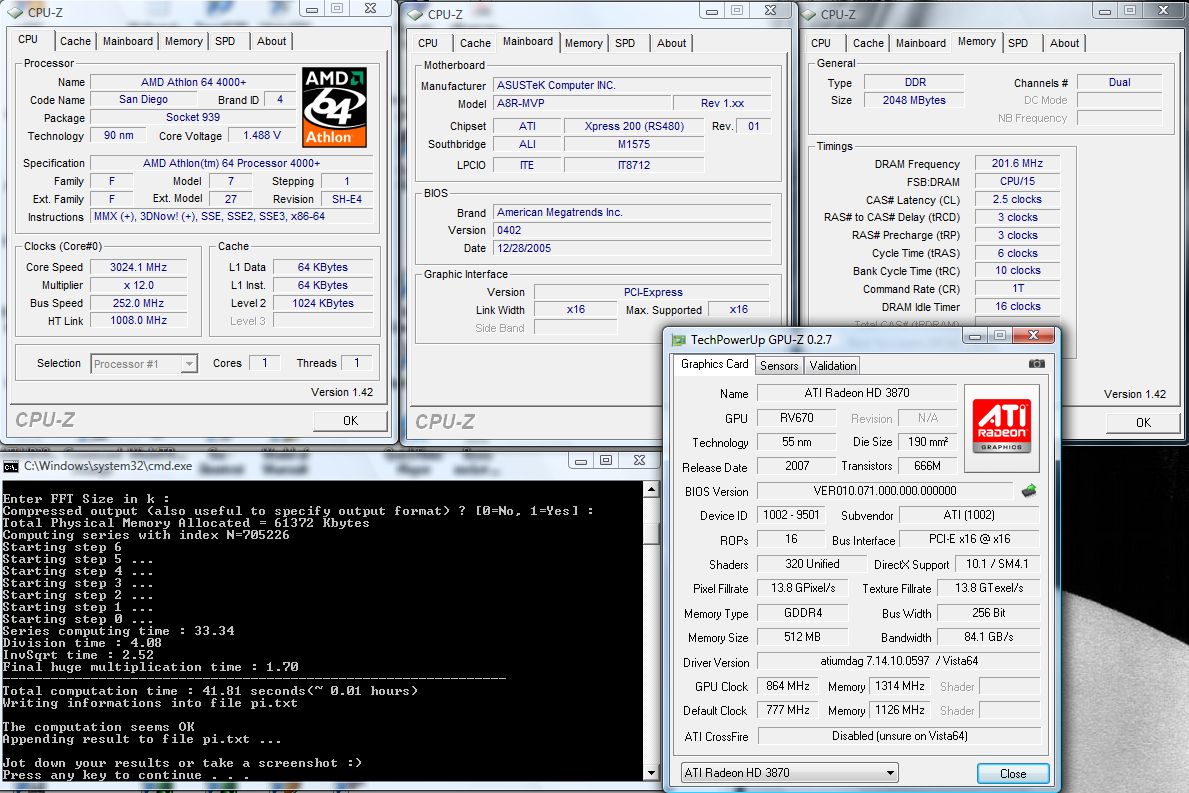Select CPU tab in Memory CPU-Z window

(x=821, y=43)
